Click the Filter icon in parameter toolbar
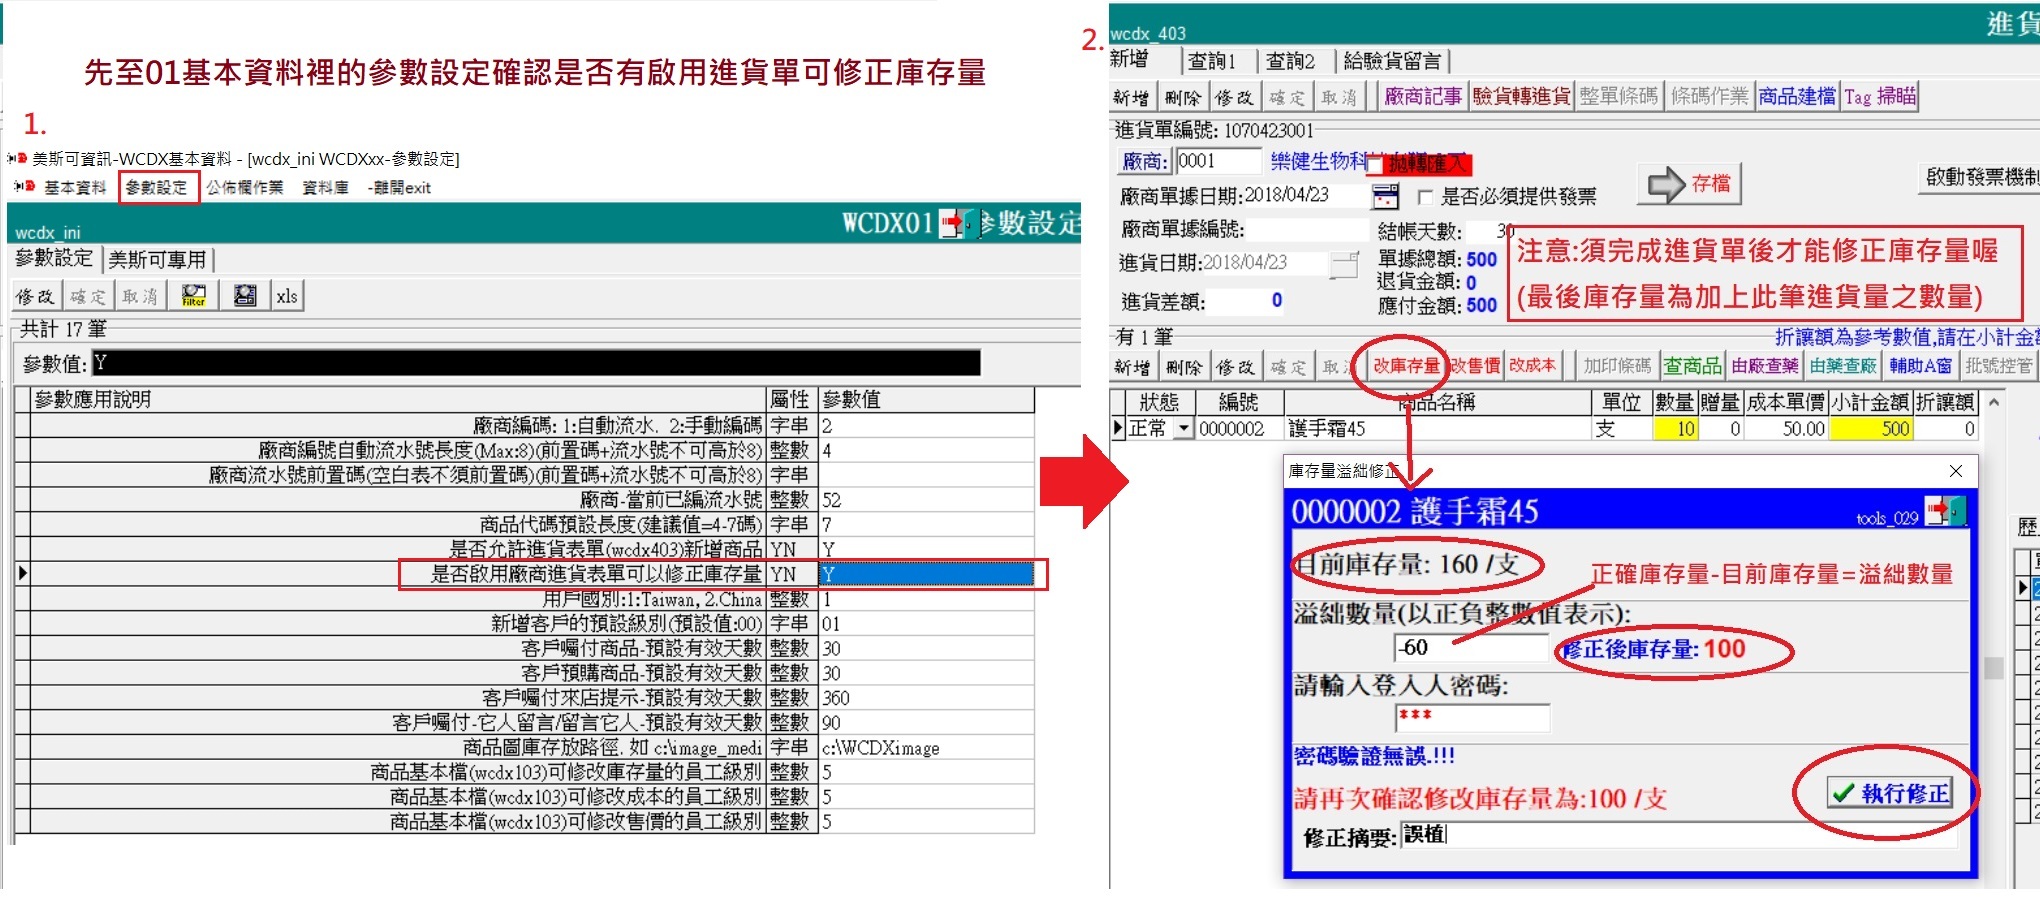Viewport: 2040px width, 914px height. [193, 296]
